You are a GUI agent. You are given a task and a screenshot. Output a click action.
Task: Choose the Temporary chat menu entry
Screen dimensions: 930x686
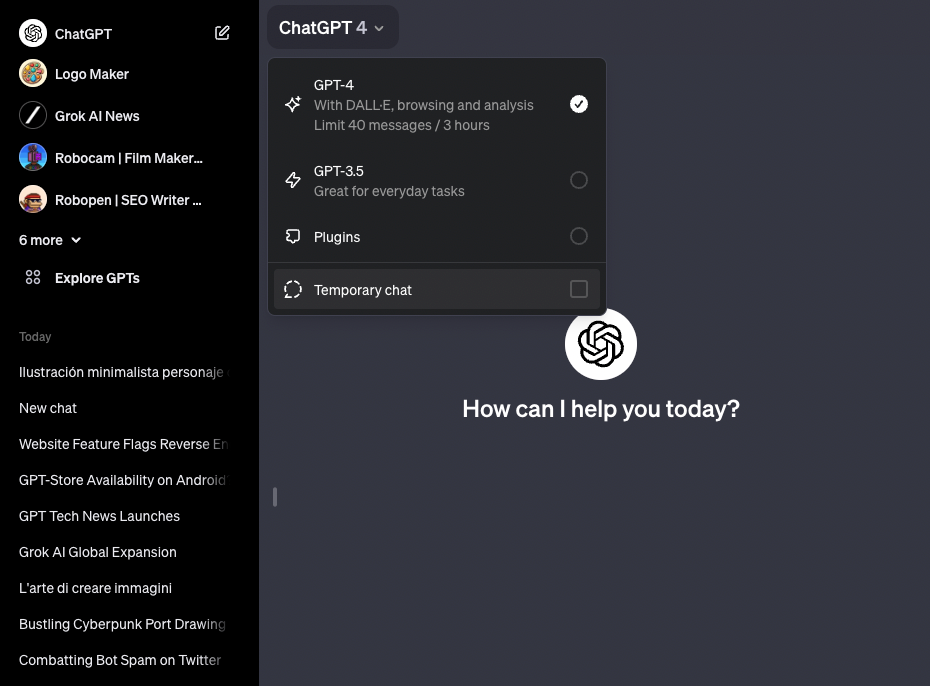pos(437,289)
